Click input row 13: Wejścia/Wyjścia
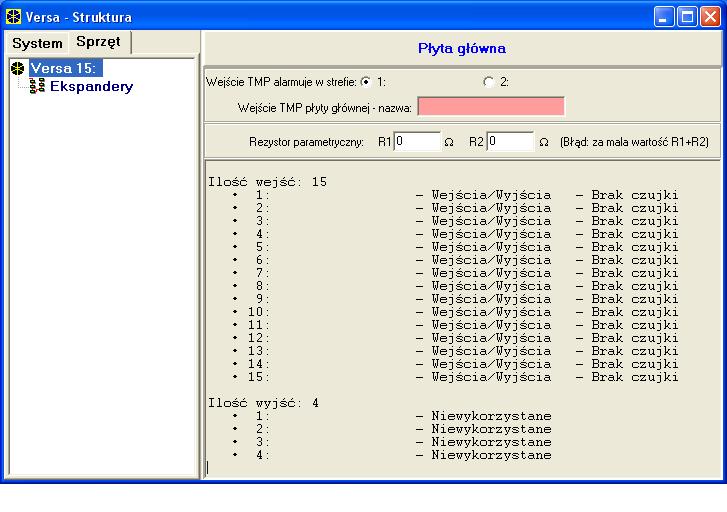 (491, 351)
